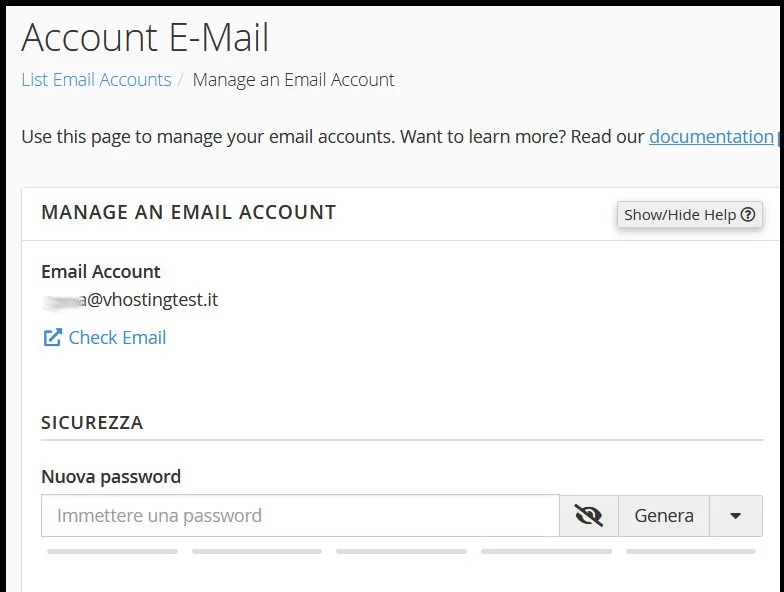Focus the Nuova password input field
This screenshot has width=784, height=592.
pyautogui.click(x=300, y=516)
